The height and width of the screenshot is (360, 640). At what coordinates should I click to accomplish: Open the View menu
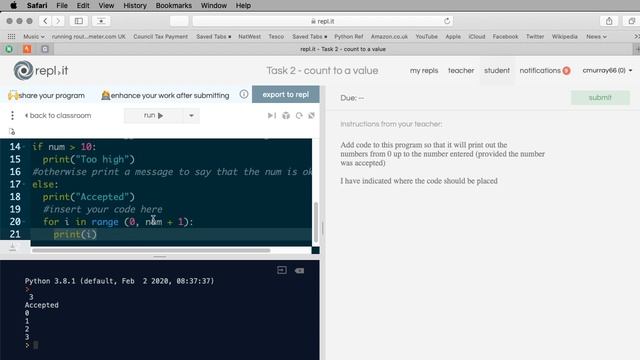point(106,5)
